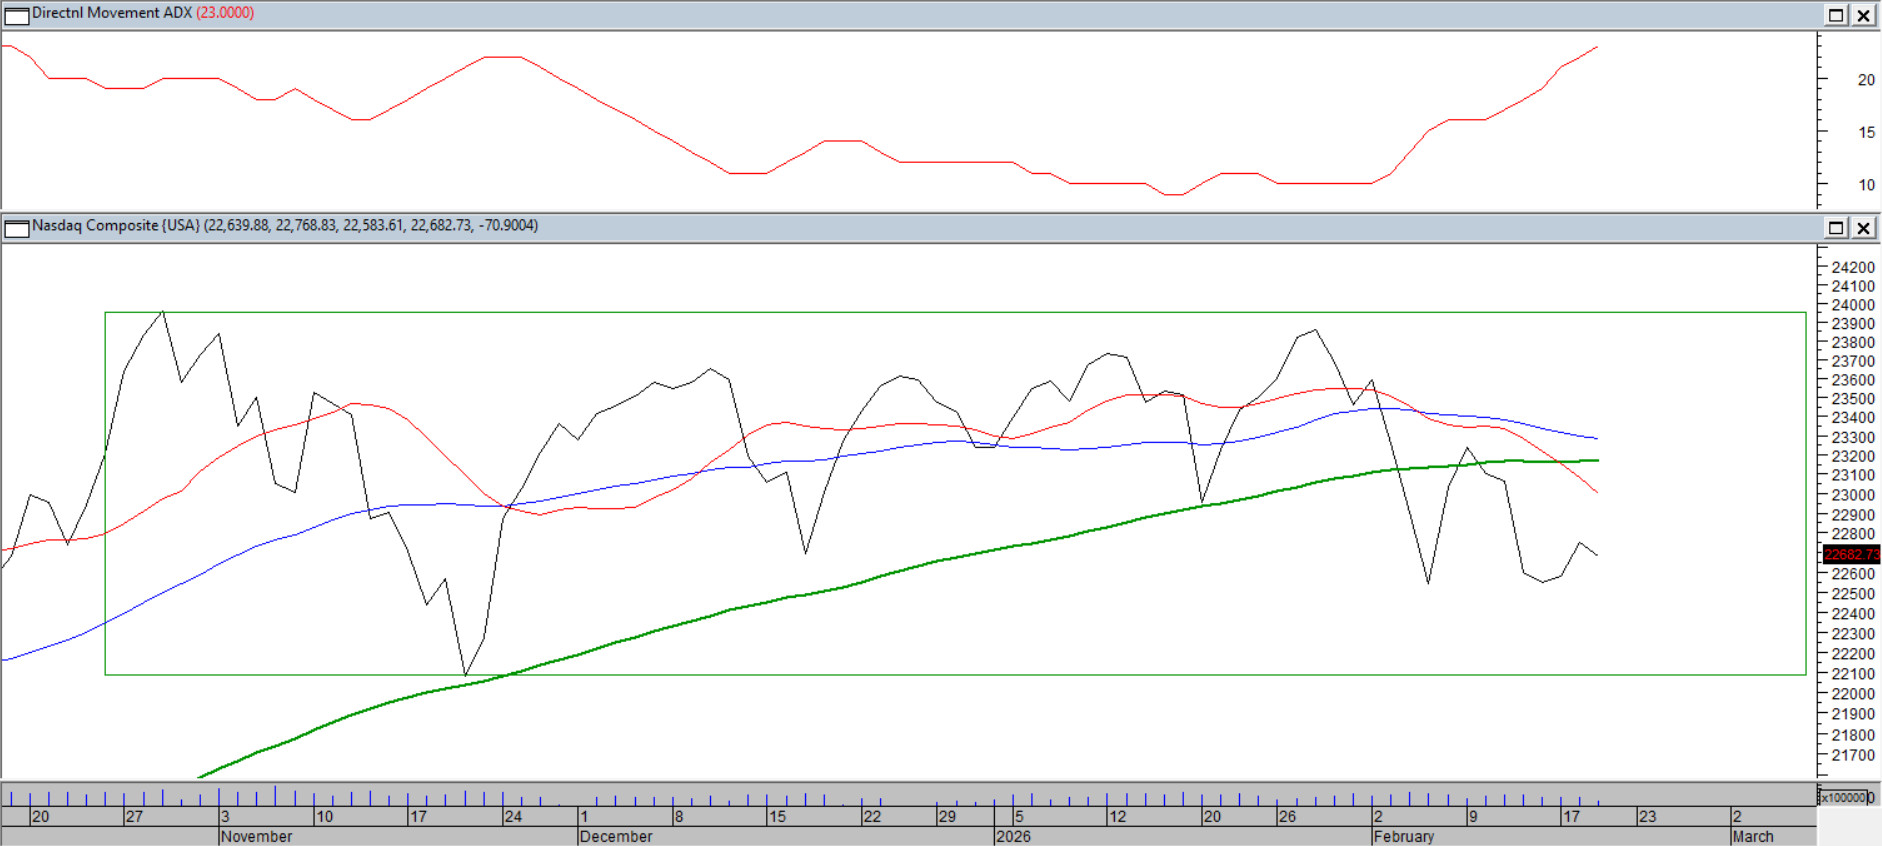This screenshot has height=846, width=1882.
Task: Open the ADX pane control icon
Action: (16, 15)
